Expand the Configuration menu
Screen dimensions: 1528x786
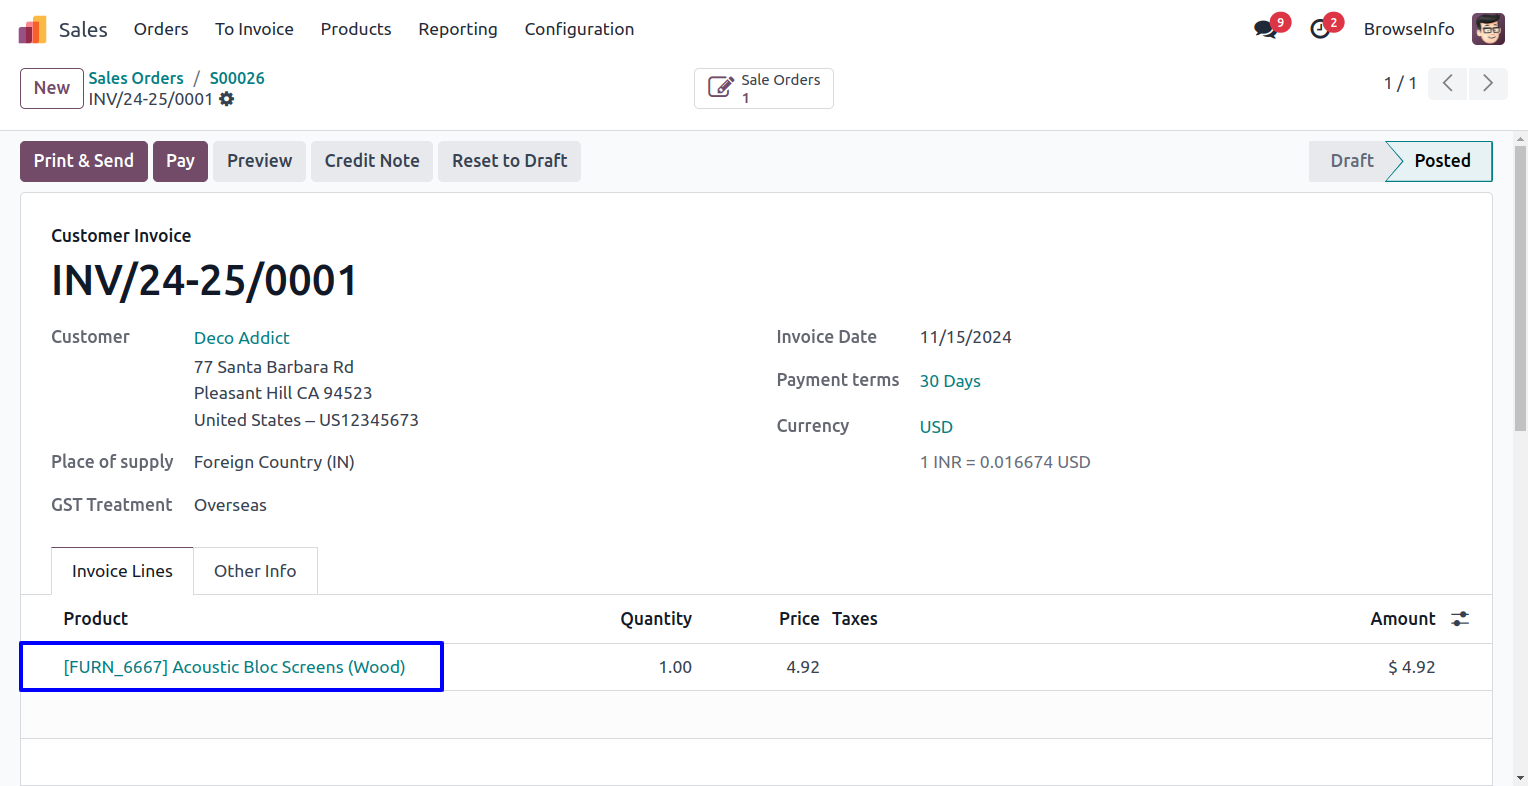click(x=579, y=29)
